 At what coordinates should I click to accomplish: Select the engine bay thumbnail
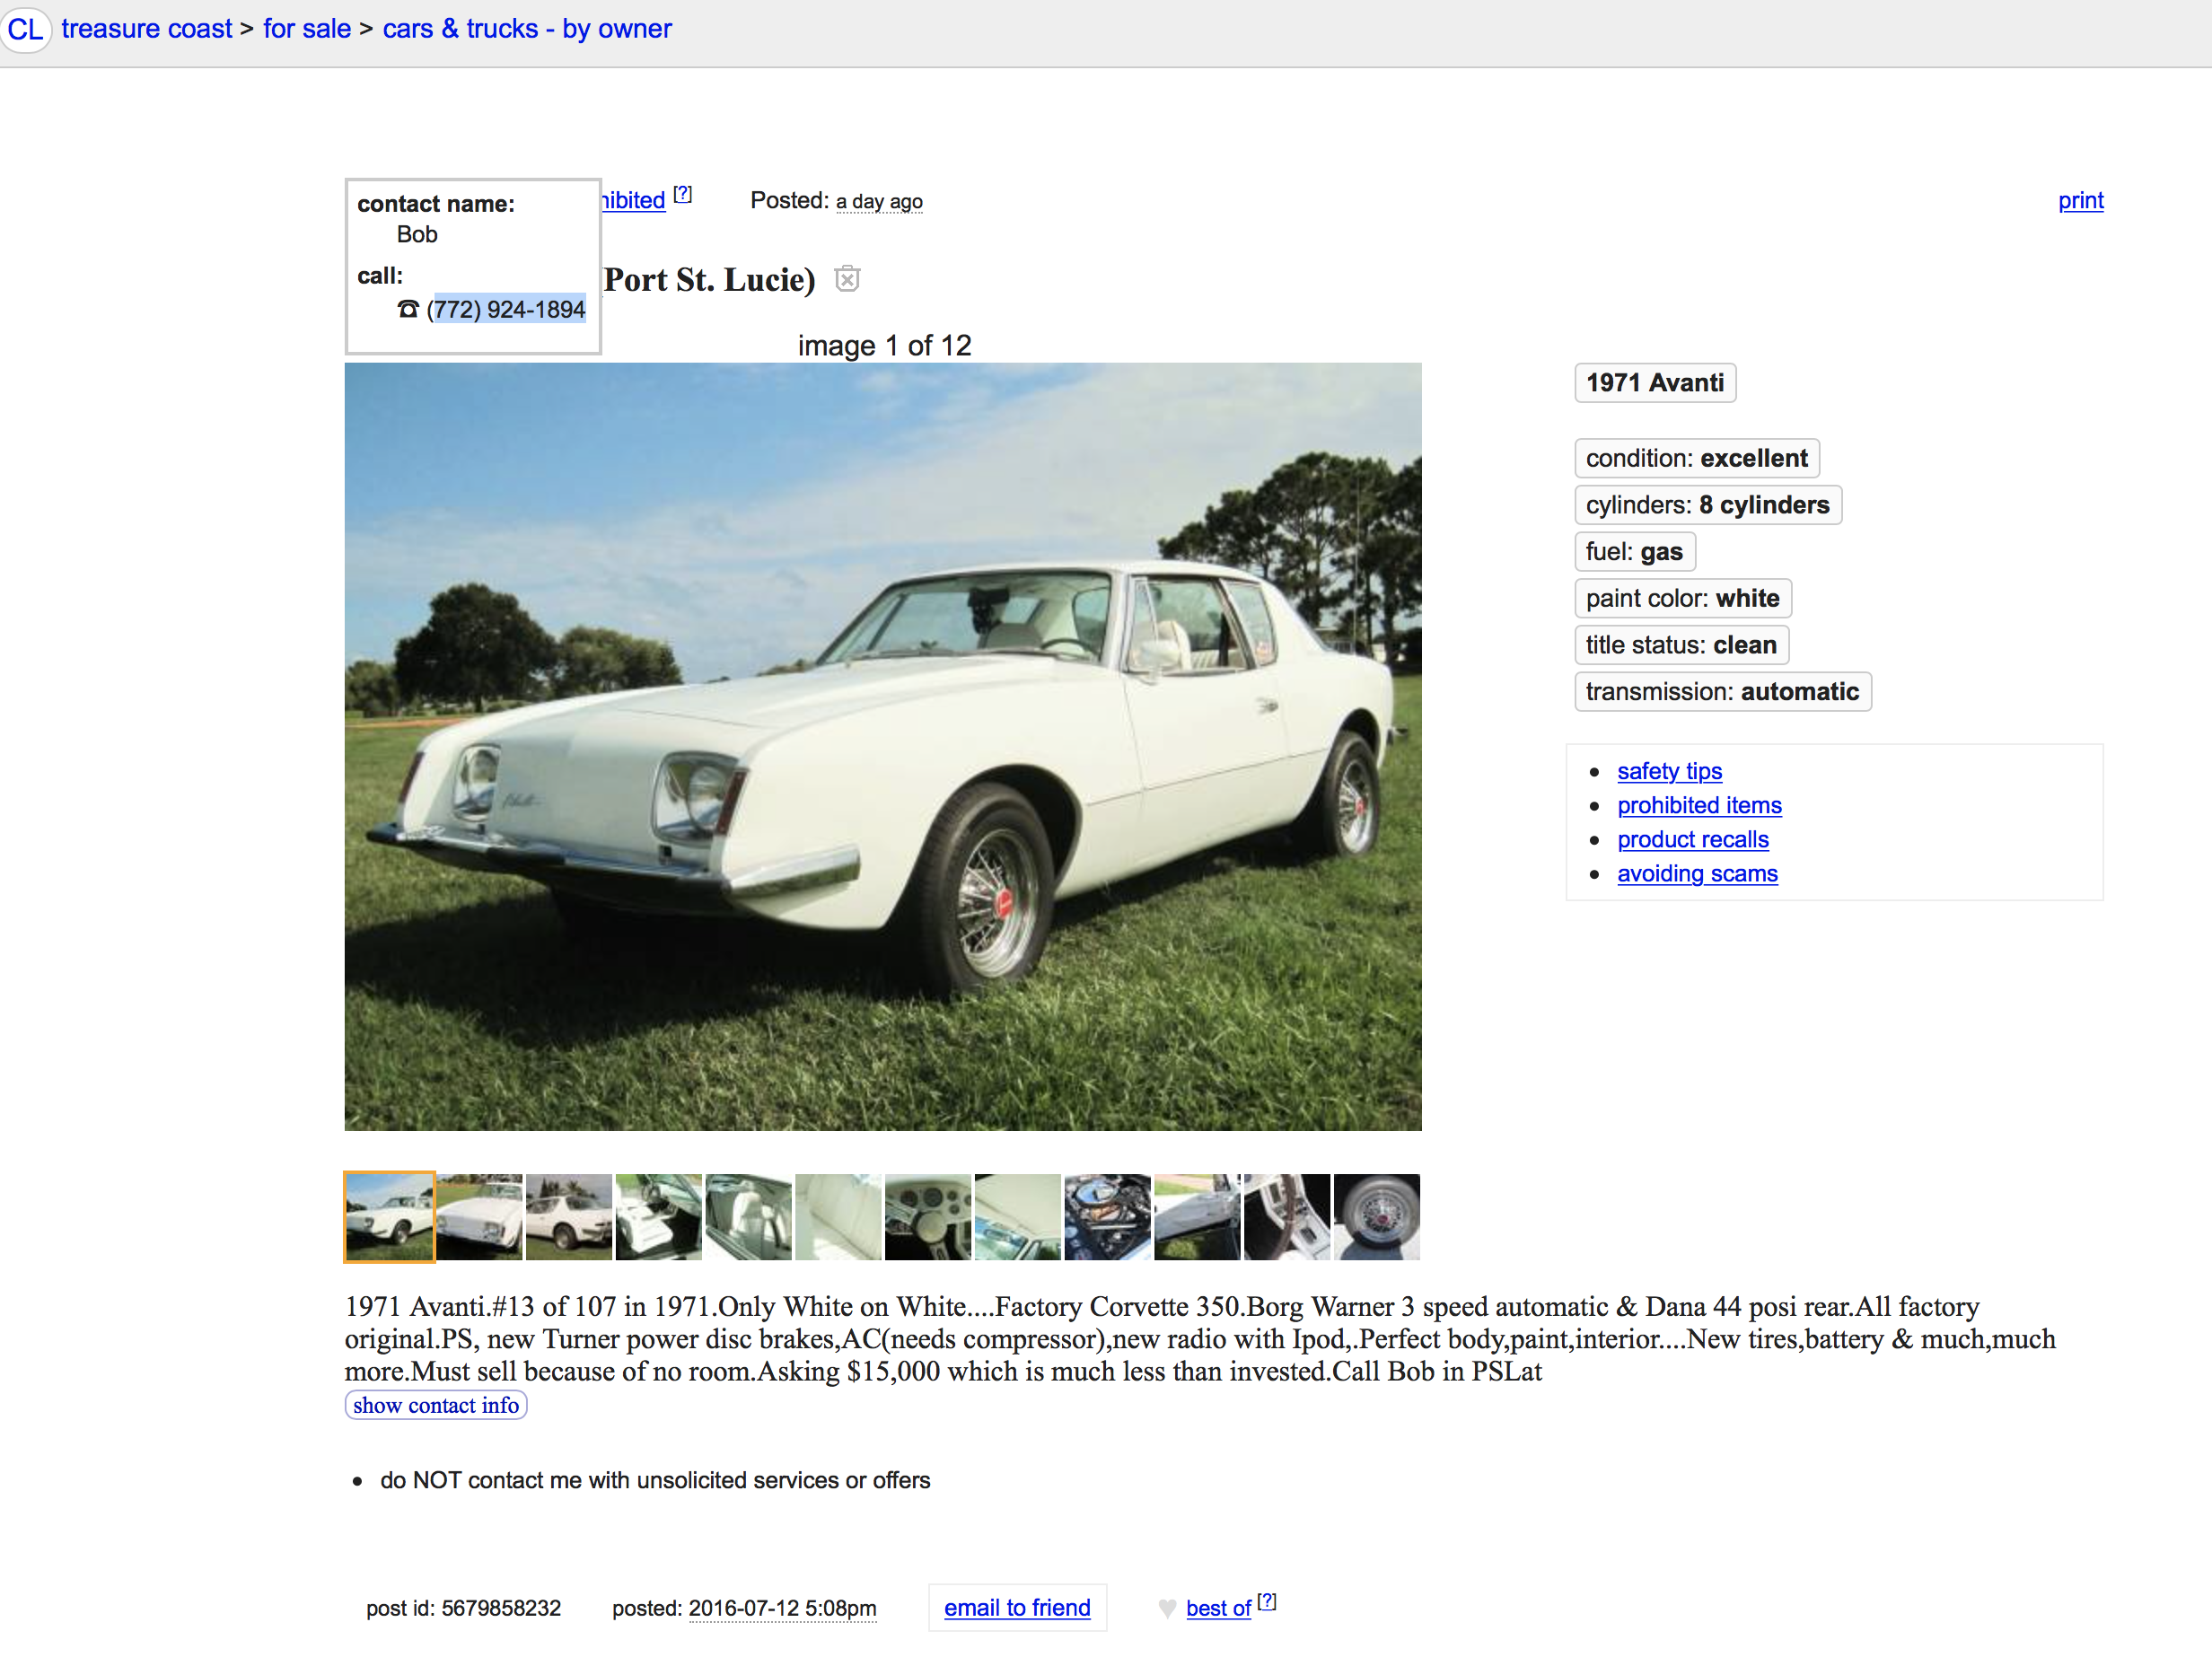pos(1107,1217)
